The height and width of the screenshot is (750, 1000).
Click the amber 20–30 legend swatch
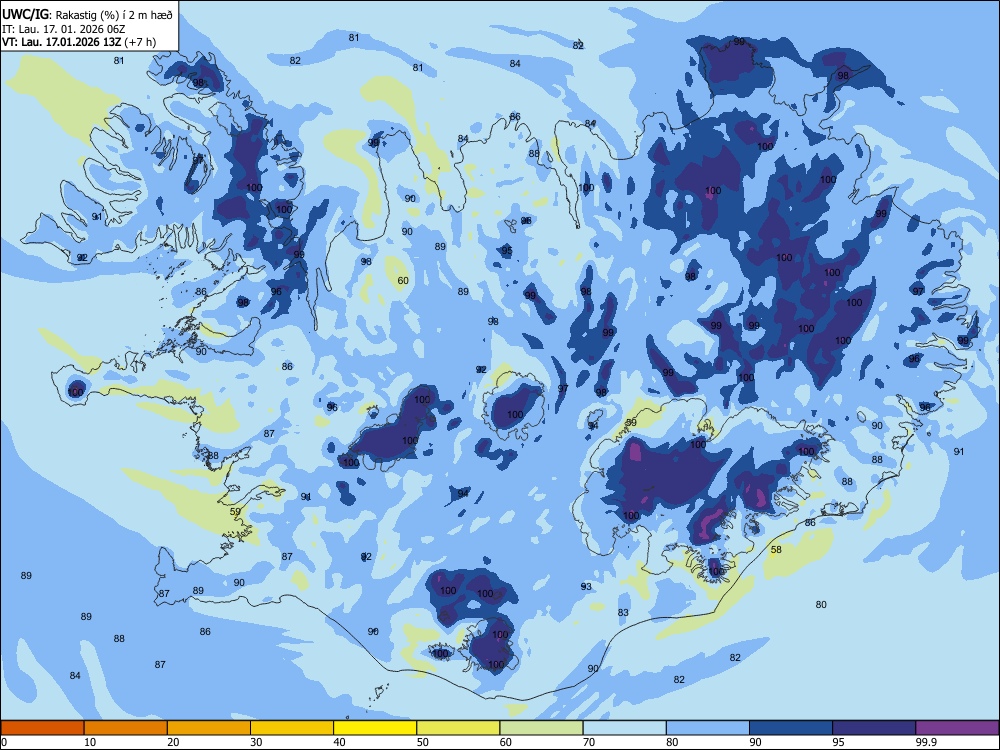click(209, 728)
